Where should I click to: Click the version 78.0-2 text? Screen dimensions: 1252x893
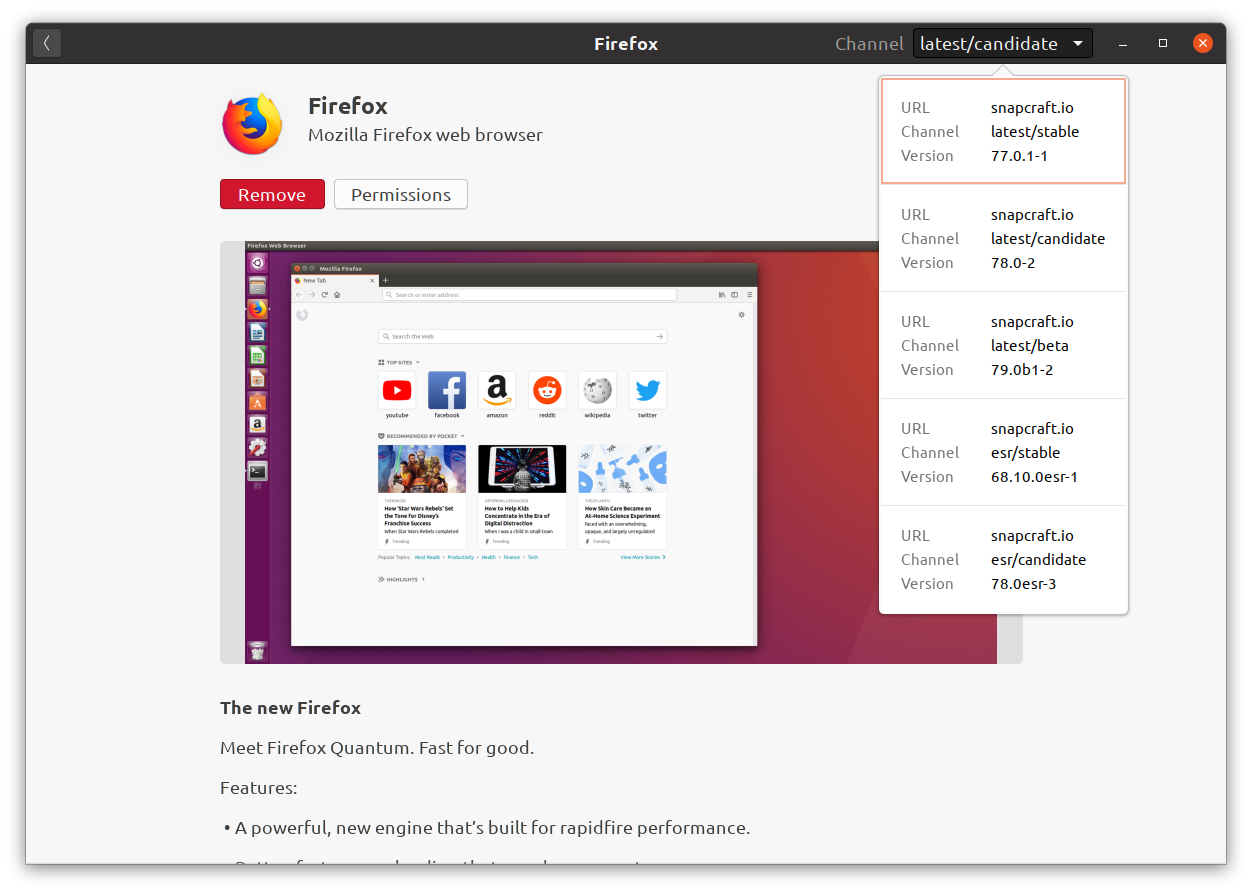click(1013, 262)
